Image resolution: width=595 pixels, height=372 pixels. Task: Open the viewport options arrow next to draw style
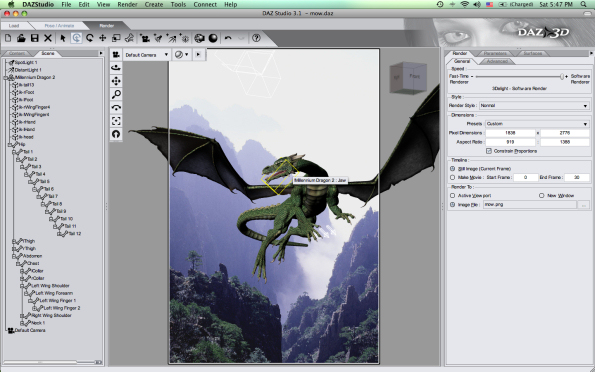coord(198,55)
